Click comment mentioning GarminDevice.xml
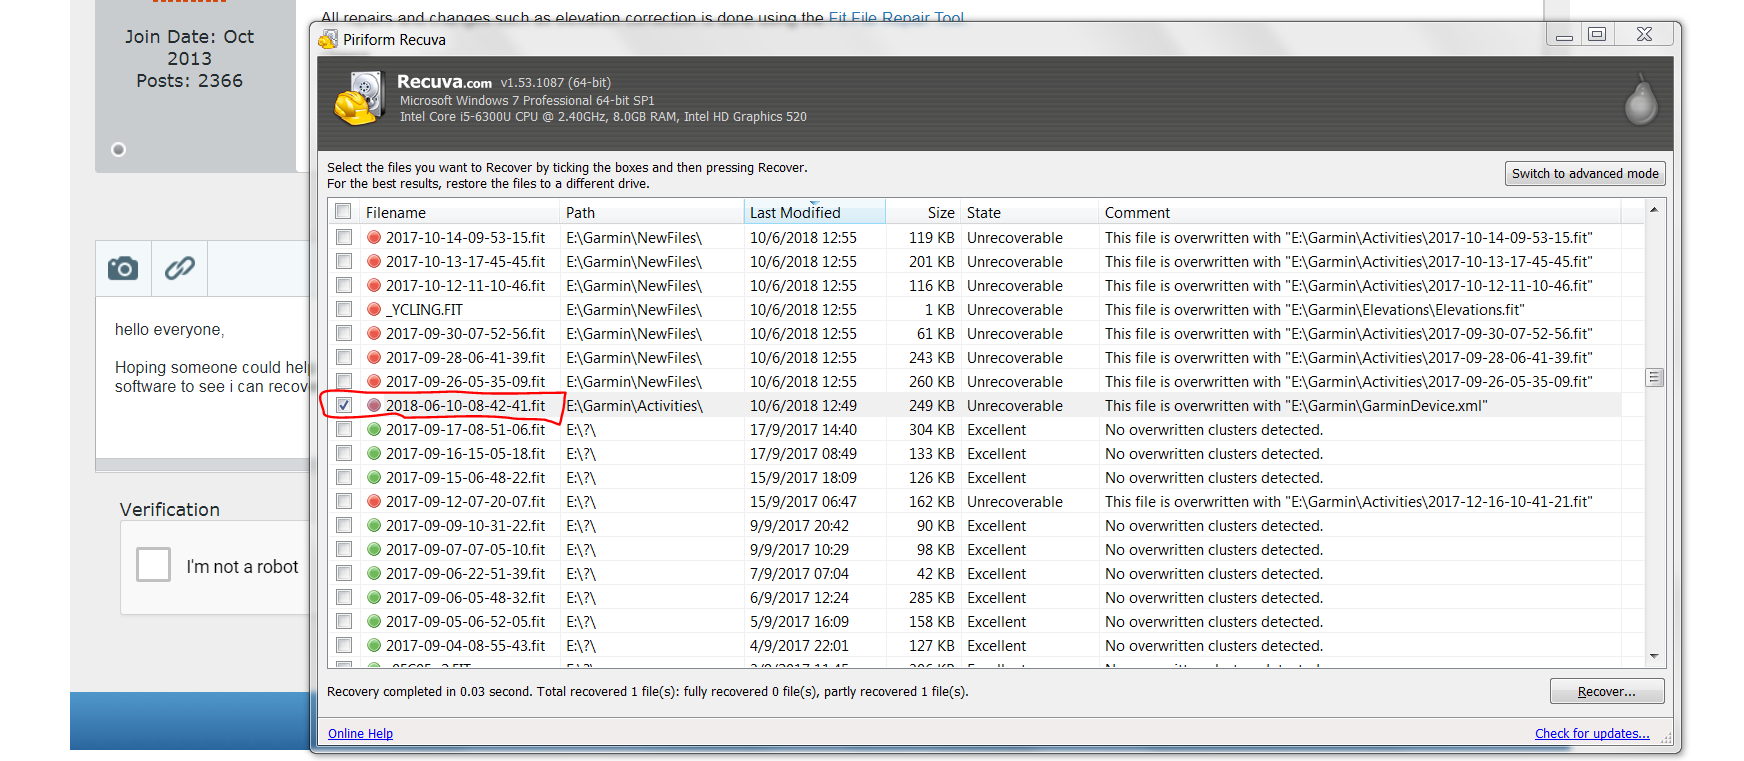 tap(1296, 406)
